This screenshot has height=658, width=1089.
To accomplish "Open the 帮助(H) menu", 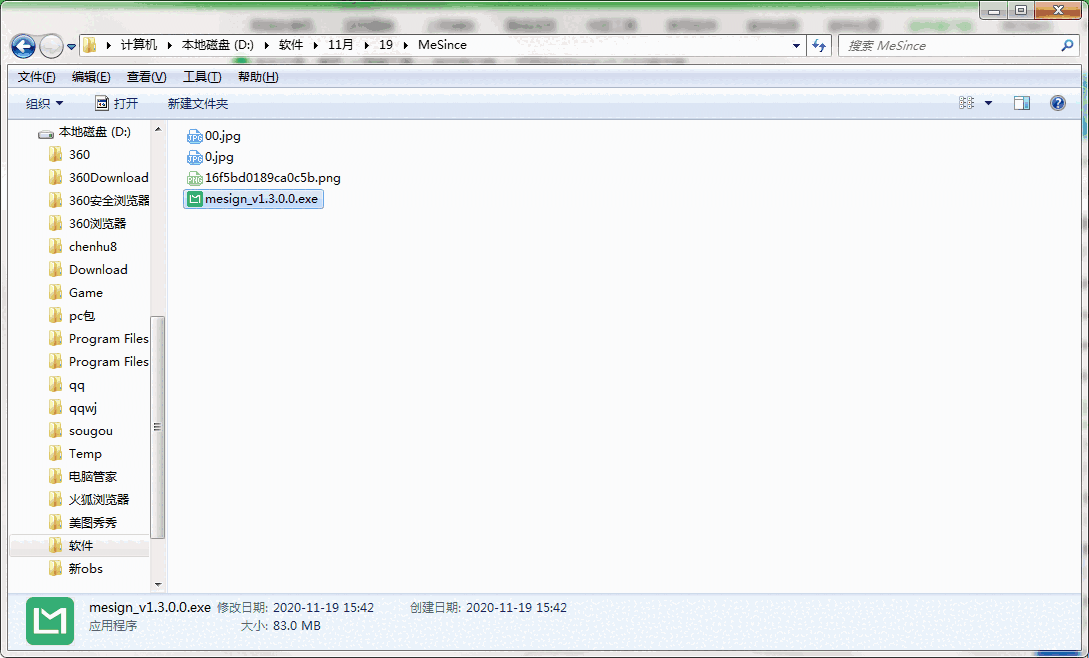I will point(258,77).
